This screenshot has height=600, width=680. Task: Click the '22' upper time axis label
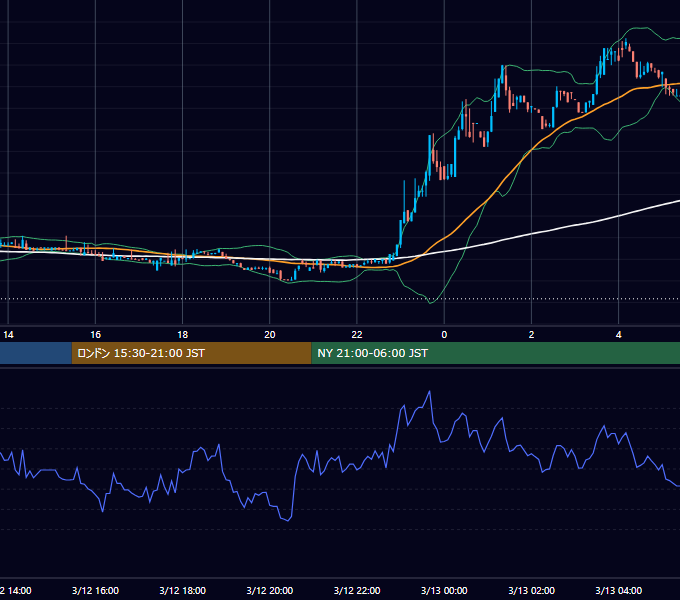[357, 335]
